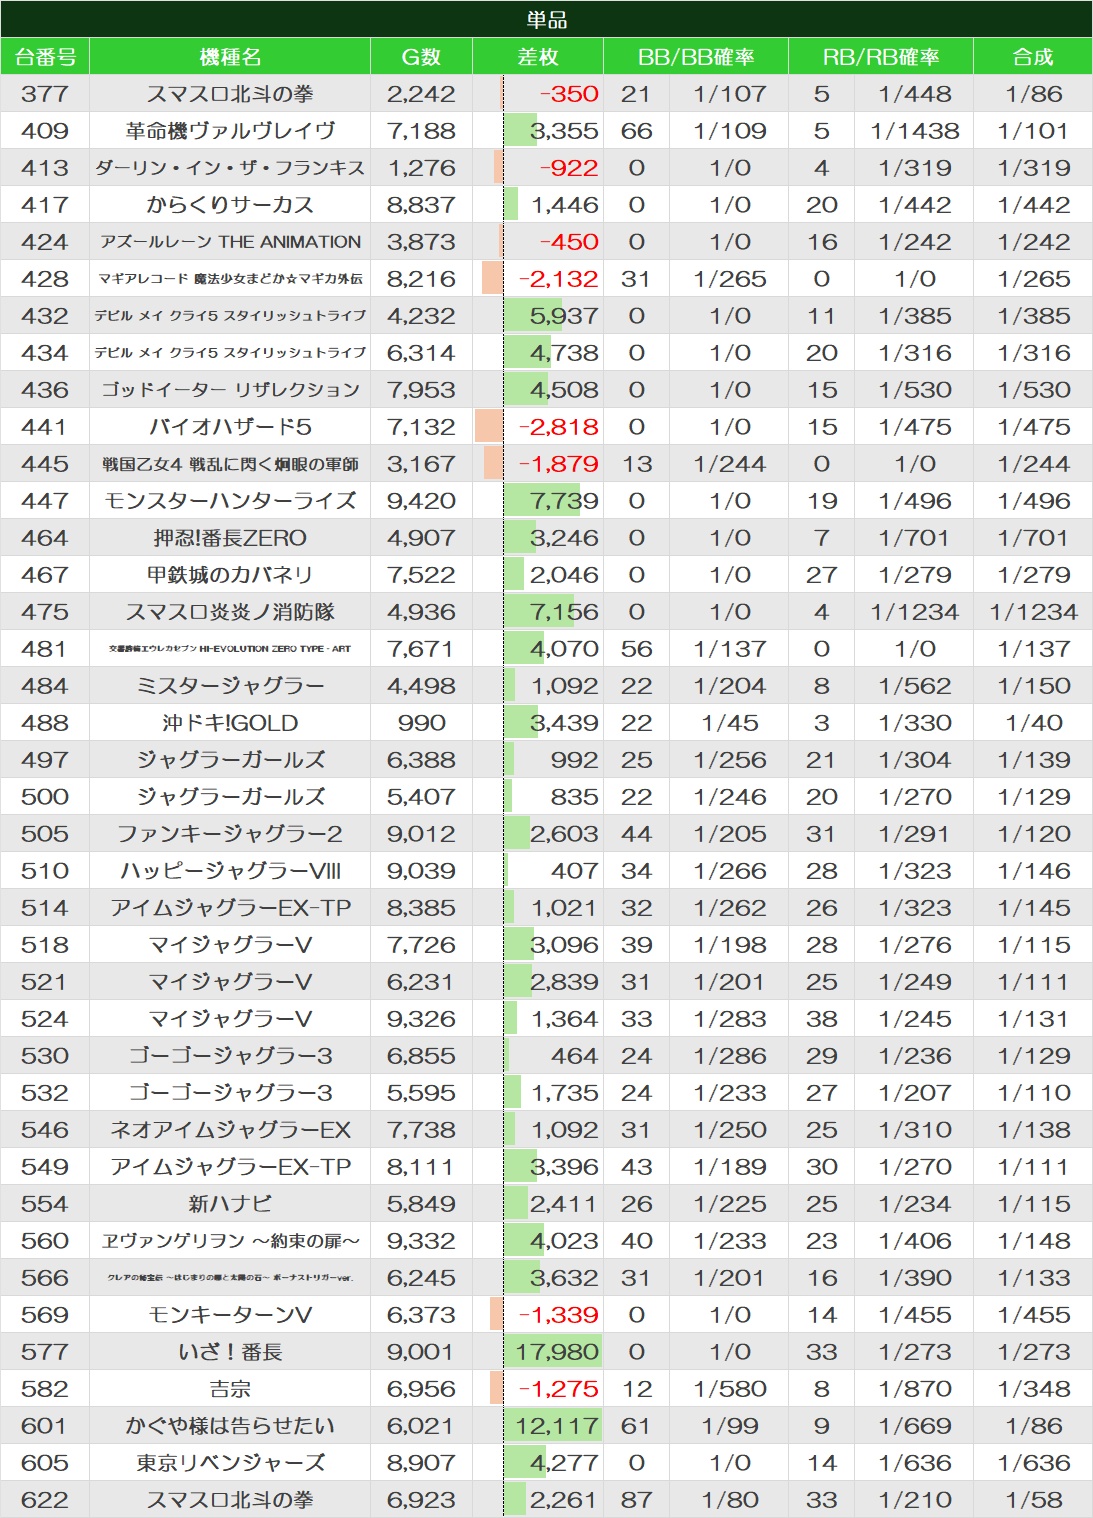Click モンキーターンV machine name

[230, 1315]
